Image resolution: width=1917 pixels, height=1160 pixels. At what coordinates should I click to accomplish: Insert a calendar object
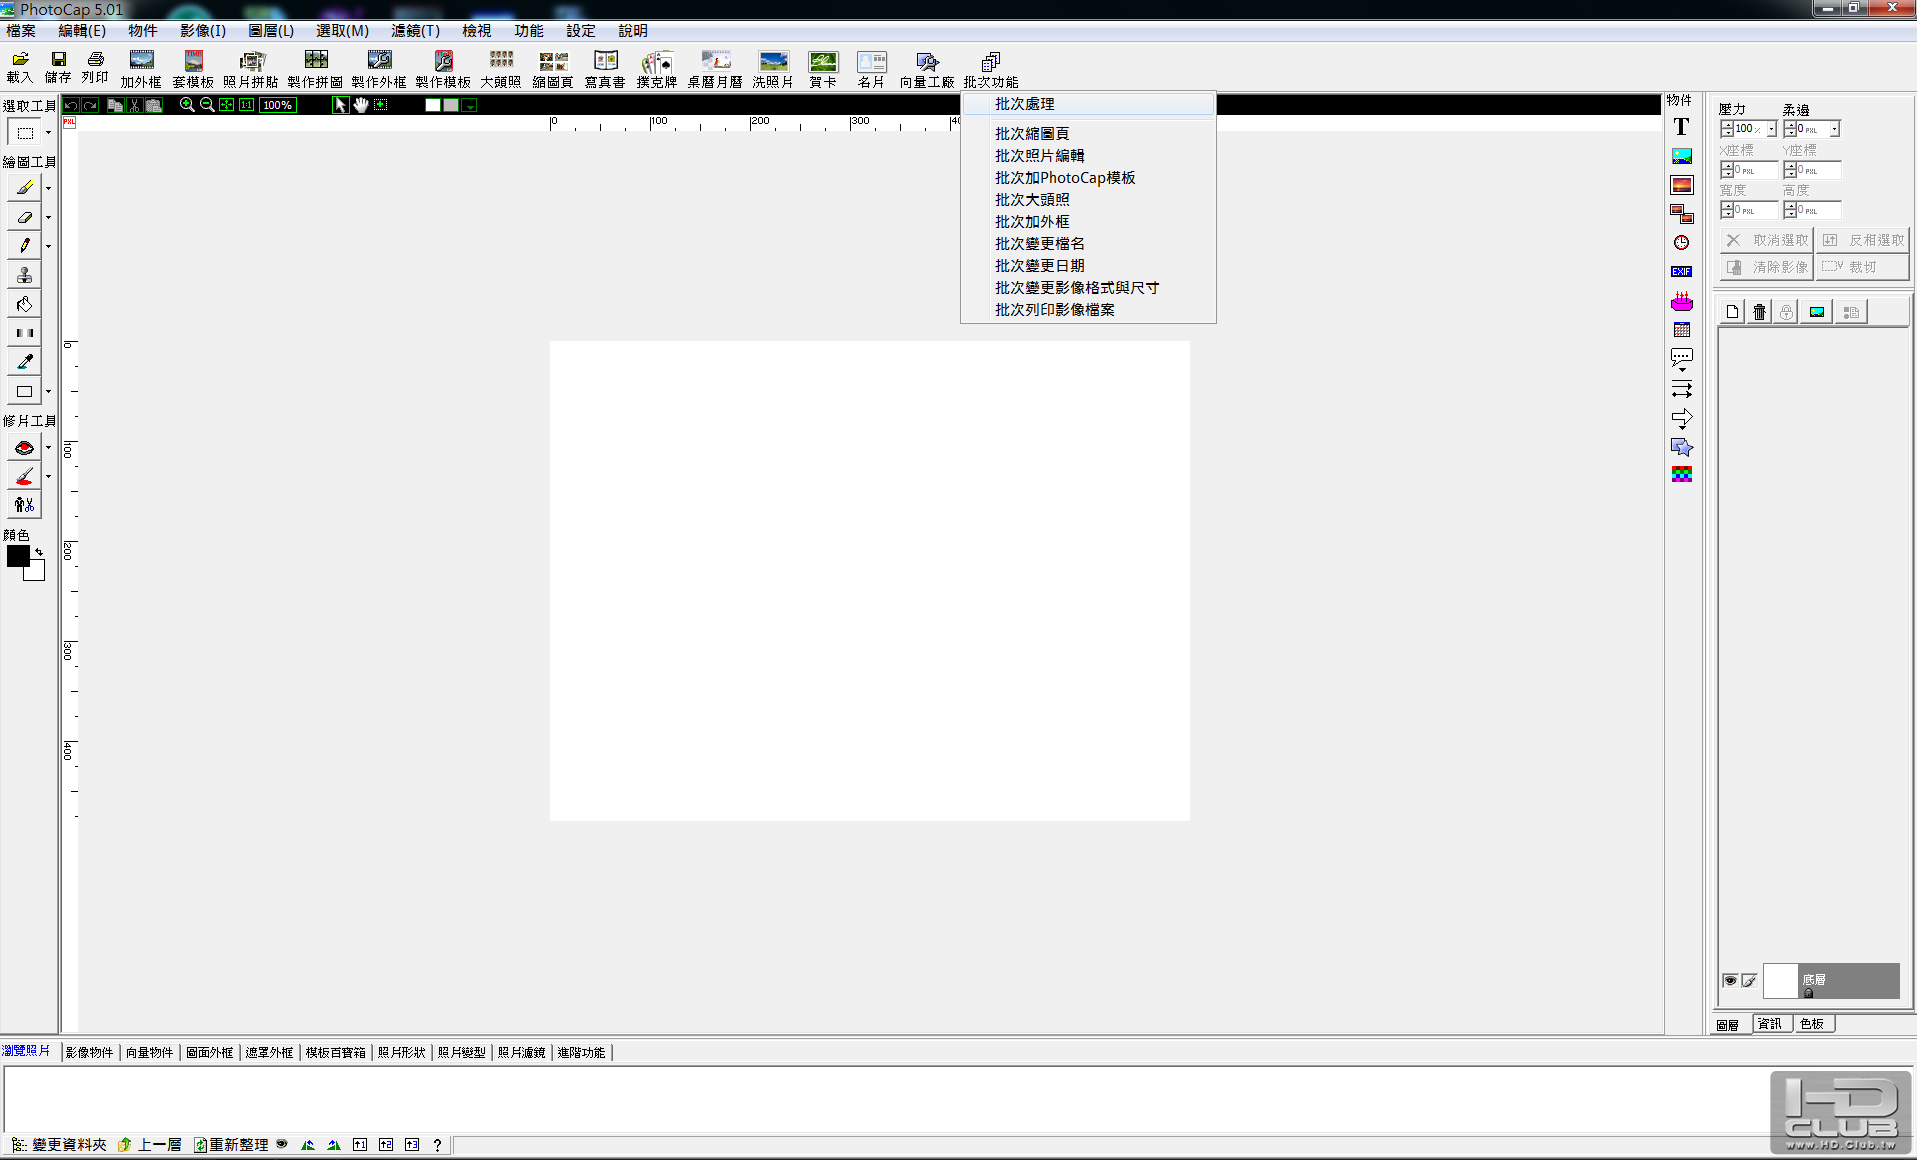coord(1681,330)
